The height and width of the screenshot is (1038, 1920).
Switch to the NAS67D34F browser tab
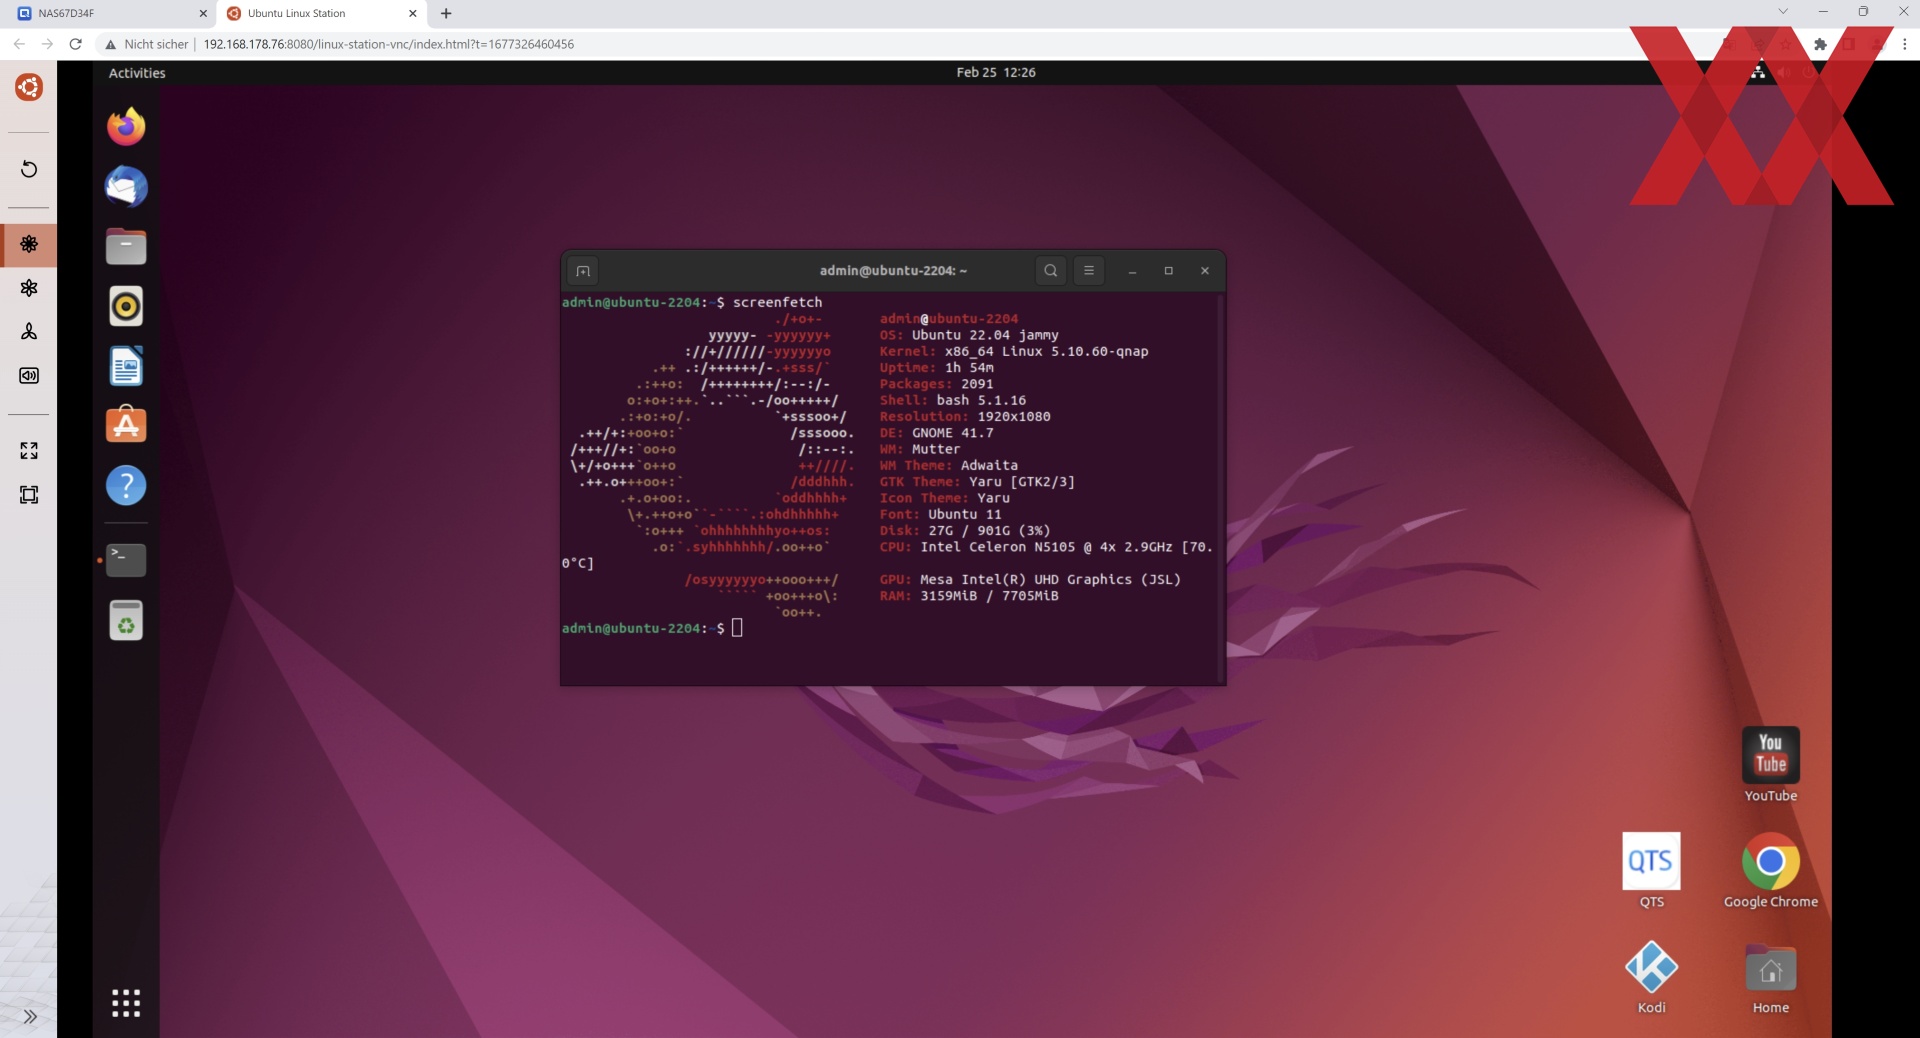point(108,14)
